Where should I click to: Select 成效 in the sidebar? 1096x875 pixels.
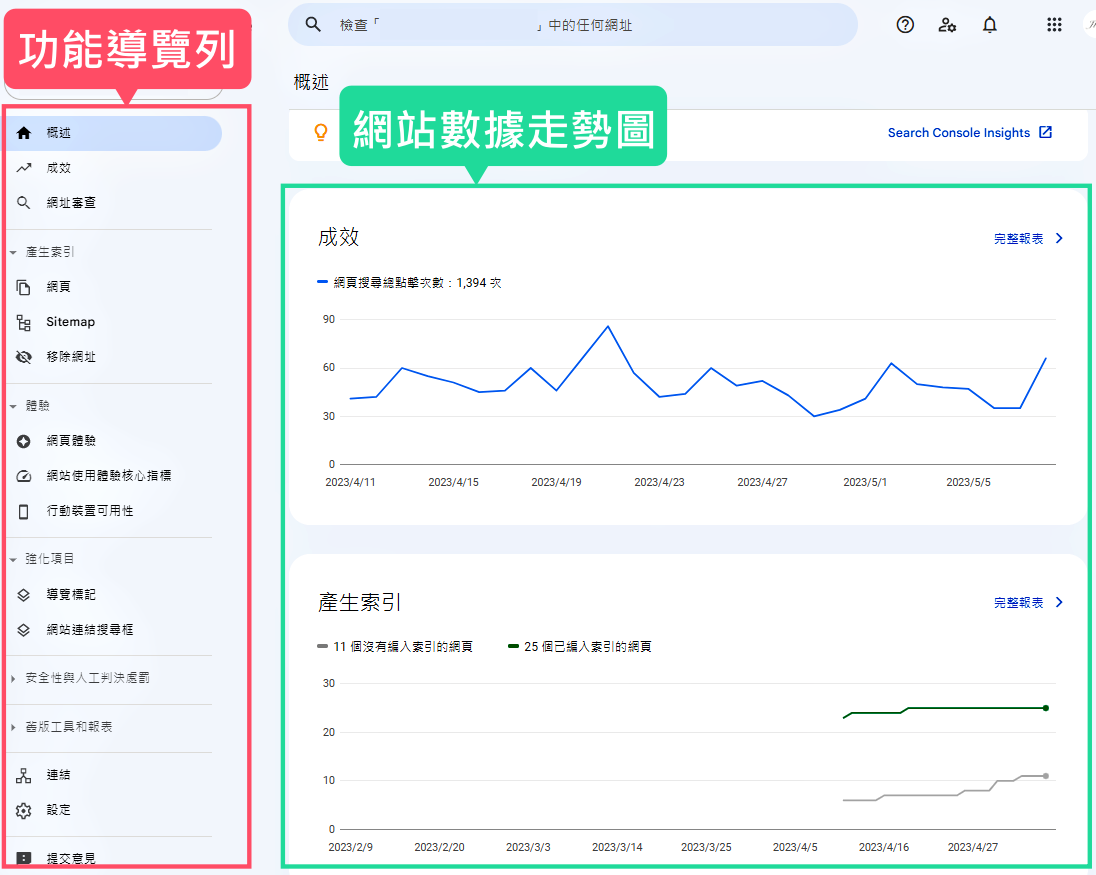tap(59, 168)
